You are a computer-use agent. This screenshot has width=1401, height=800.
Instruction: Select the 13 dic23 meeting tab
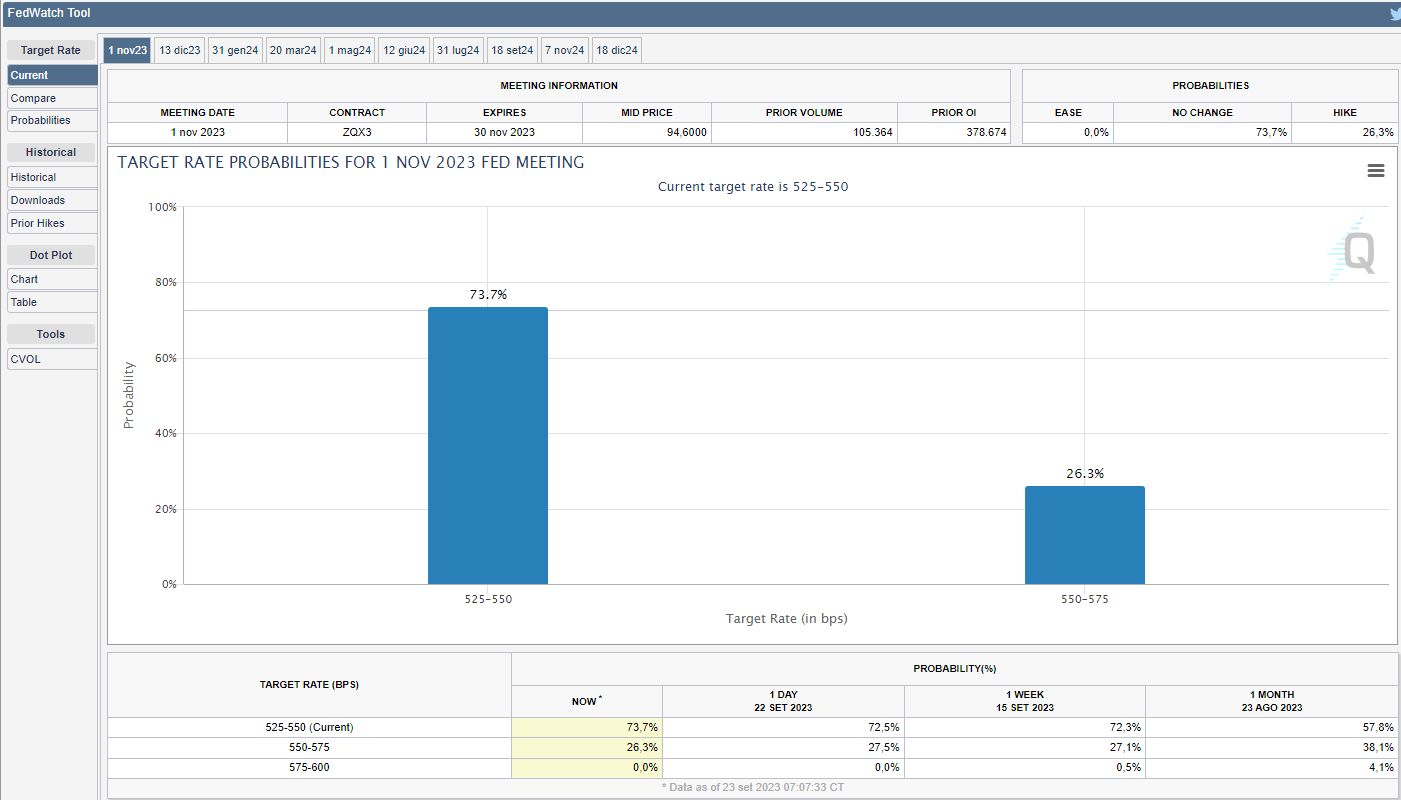point(180,50)
